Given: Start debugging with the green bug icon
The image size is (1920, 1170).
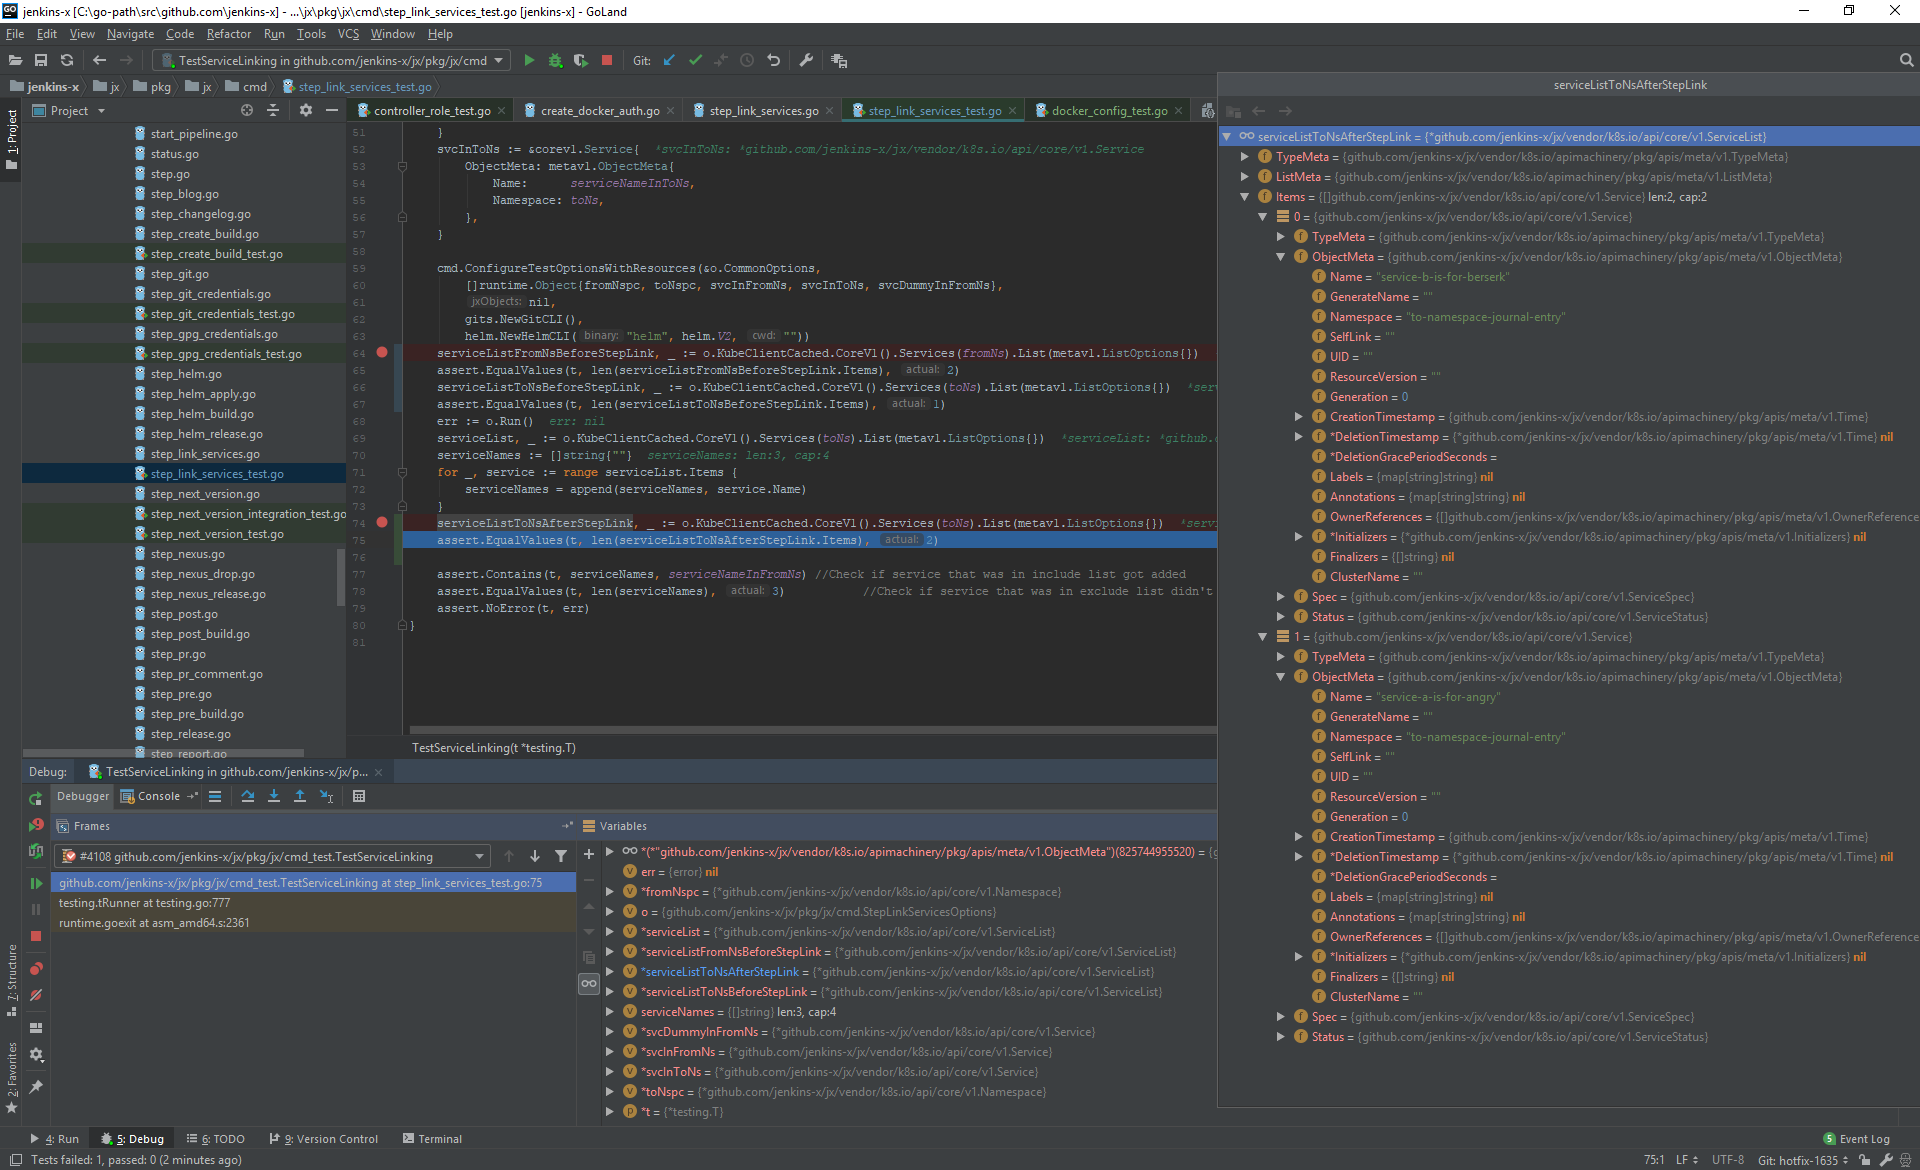Looking at the screenshot, I should (x=555, y=61).
